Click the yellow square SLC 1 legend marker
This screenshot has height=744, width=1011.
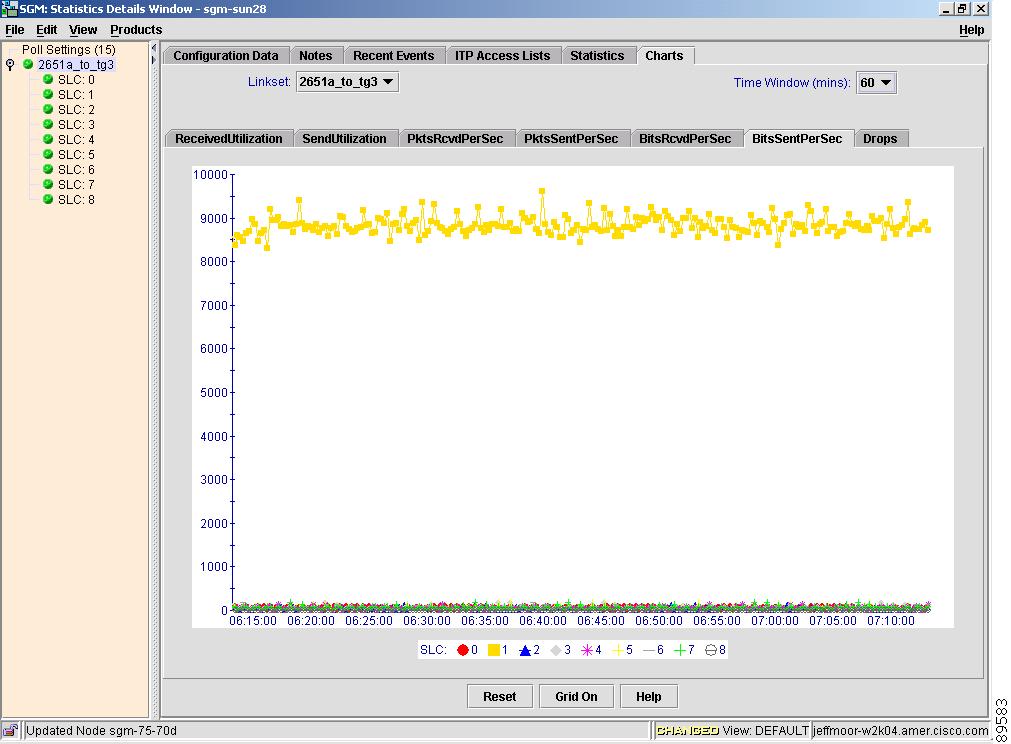tap(493, 650)
